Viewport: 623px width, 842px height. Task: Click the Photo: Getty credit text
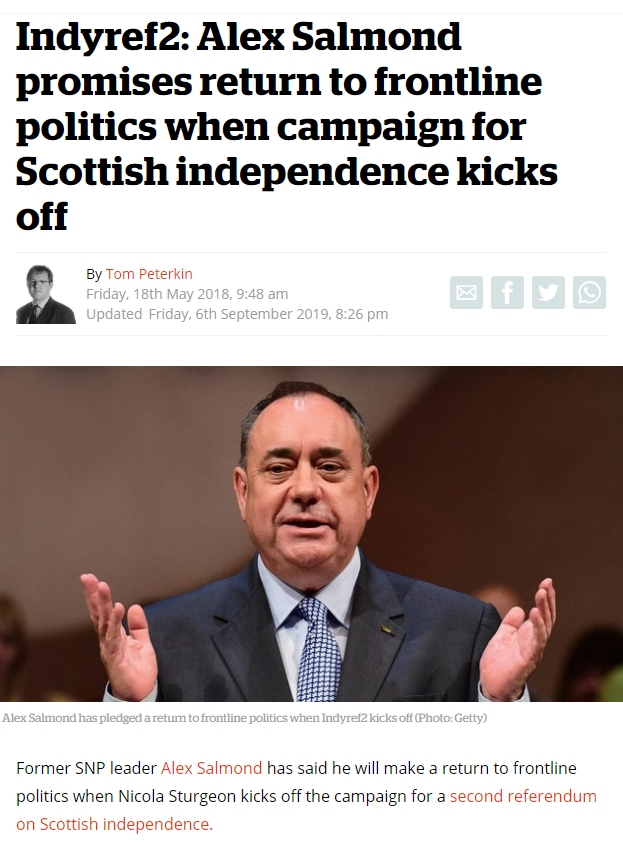tap(451, 717)
